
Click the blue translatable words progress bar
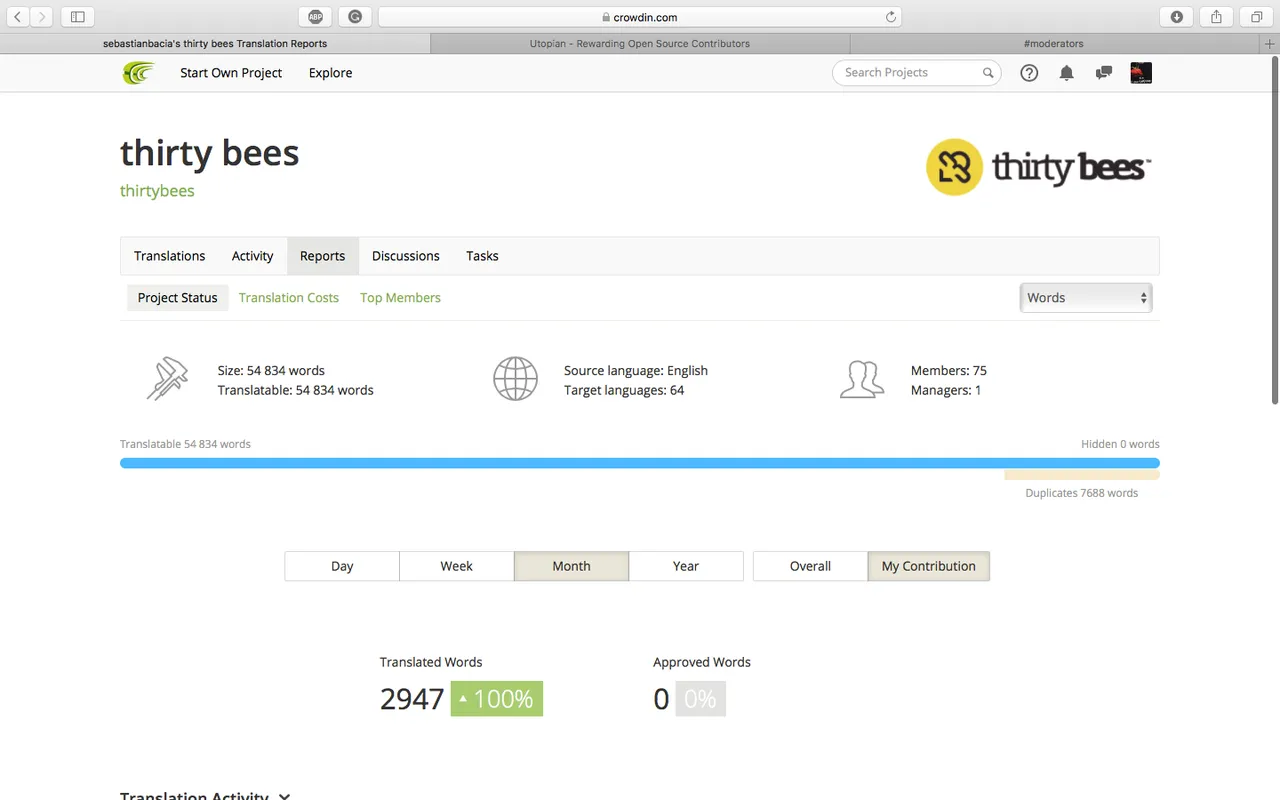click(640, 463)
